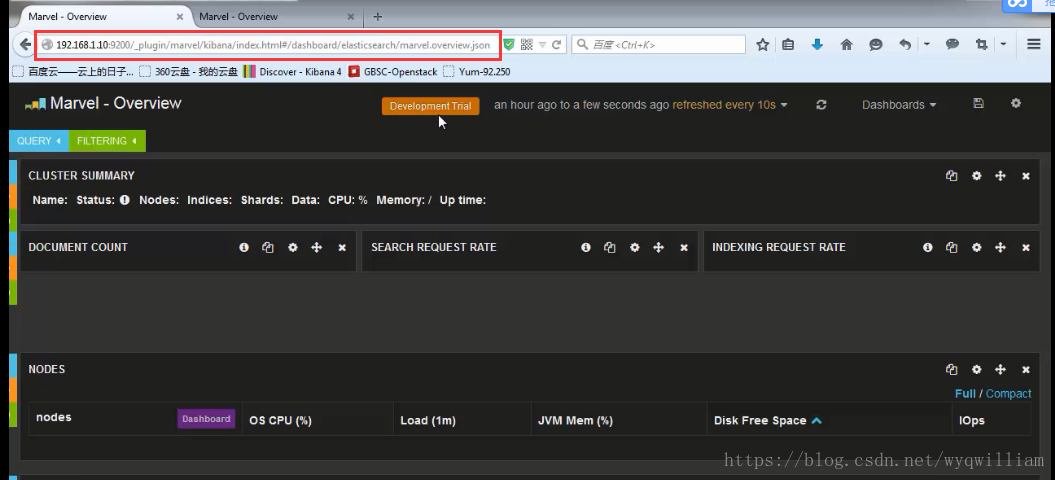Click the undo curved arrow toolbar icon
This screenshot has width=1055, height=480.
click(905, 44)
